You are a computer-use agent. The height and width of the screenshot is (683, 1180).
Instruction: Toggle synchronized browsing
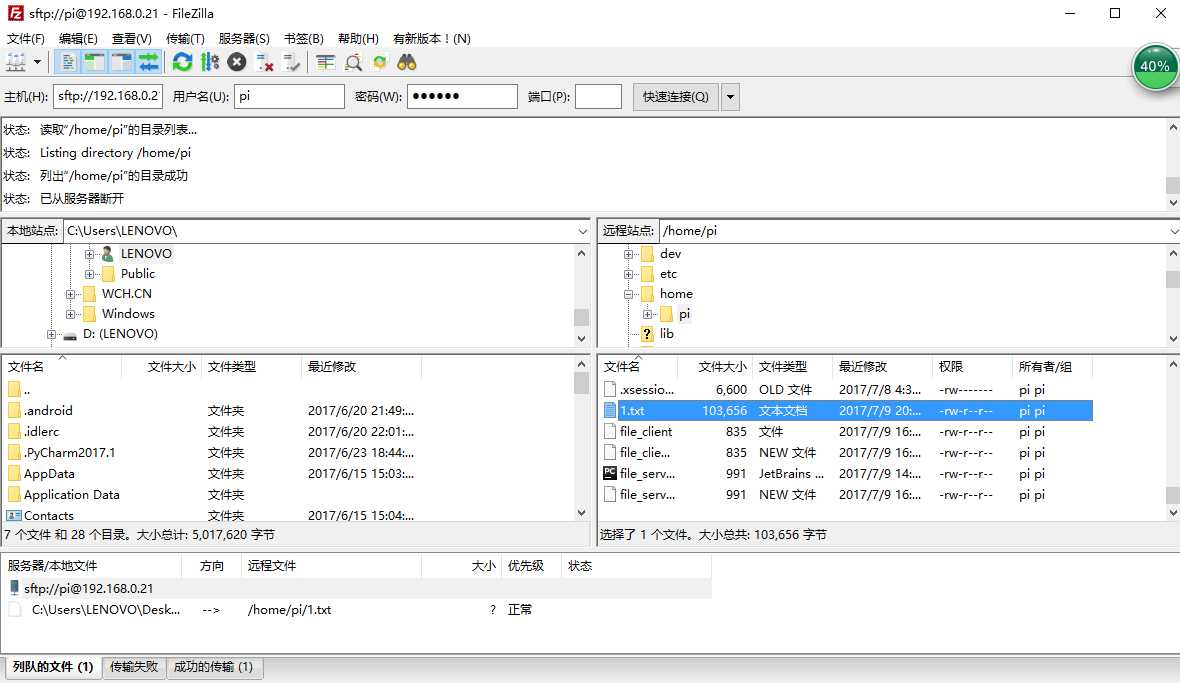[380, 62]
